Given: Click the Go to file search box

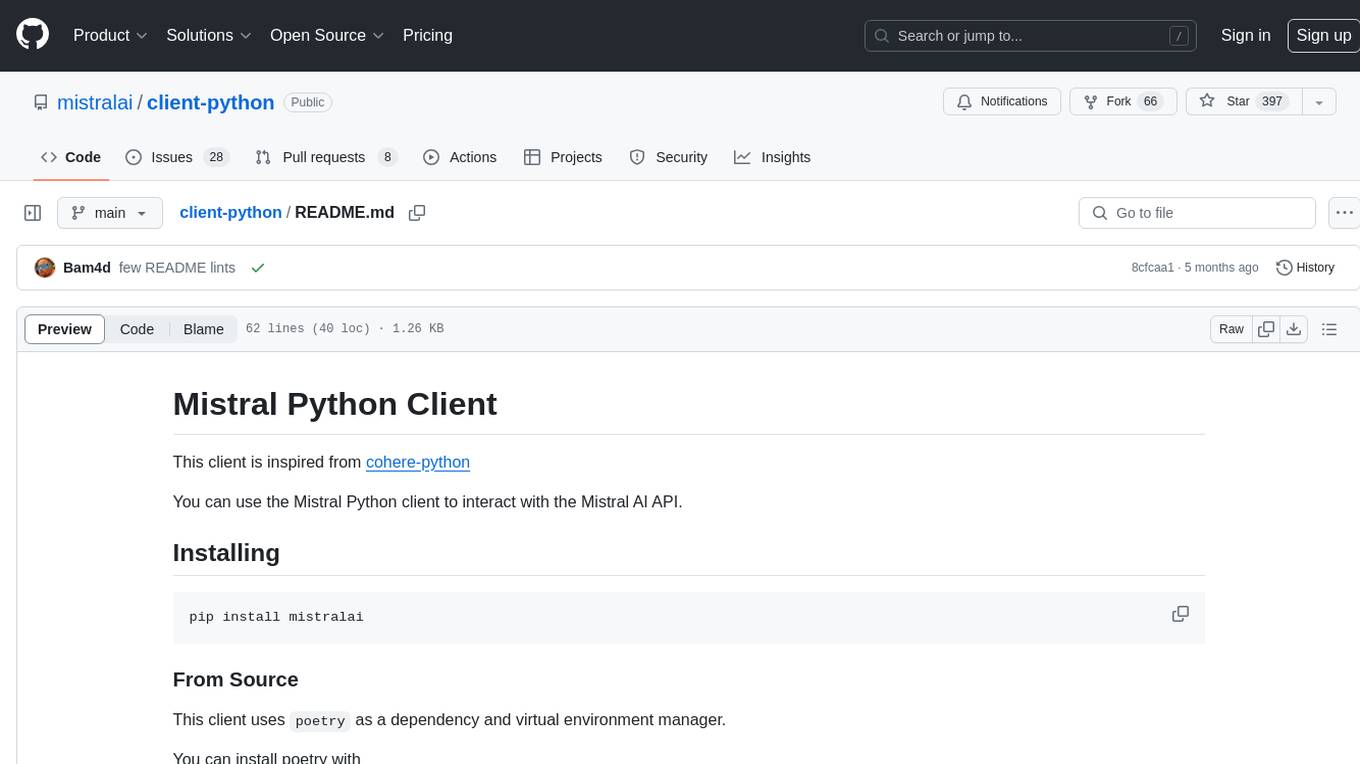Looking at the screenshot, I should tap(1197, 213).
